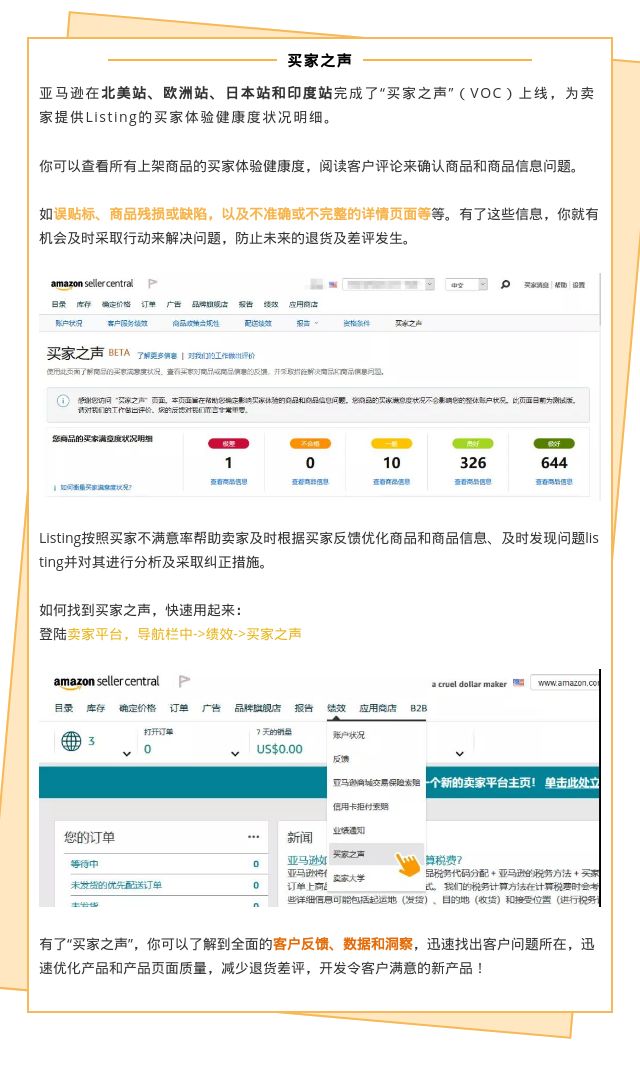The height and width of the screenshot is (1074, 640).
Task: Click the Amazon Seller Central logo on the 买家之声 dashboard
Action: click(x=92, y=284)
